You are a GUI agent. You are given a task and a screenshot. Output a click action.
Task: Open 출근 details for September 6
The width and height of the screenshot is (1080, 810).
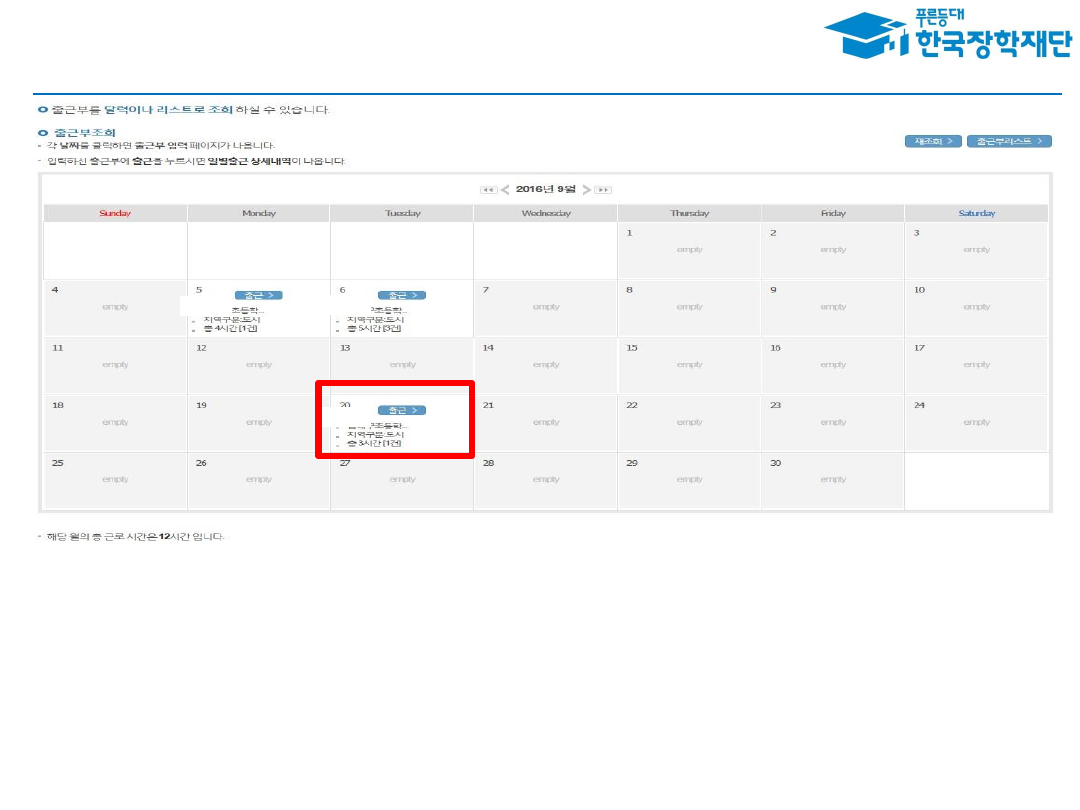coord(402,295)
